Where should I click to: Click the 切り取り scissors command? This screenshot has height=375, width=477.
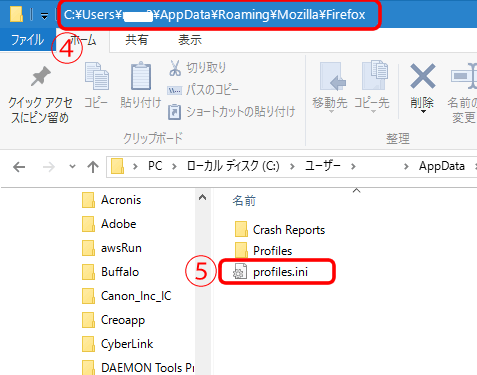tap(197, 68)
